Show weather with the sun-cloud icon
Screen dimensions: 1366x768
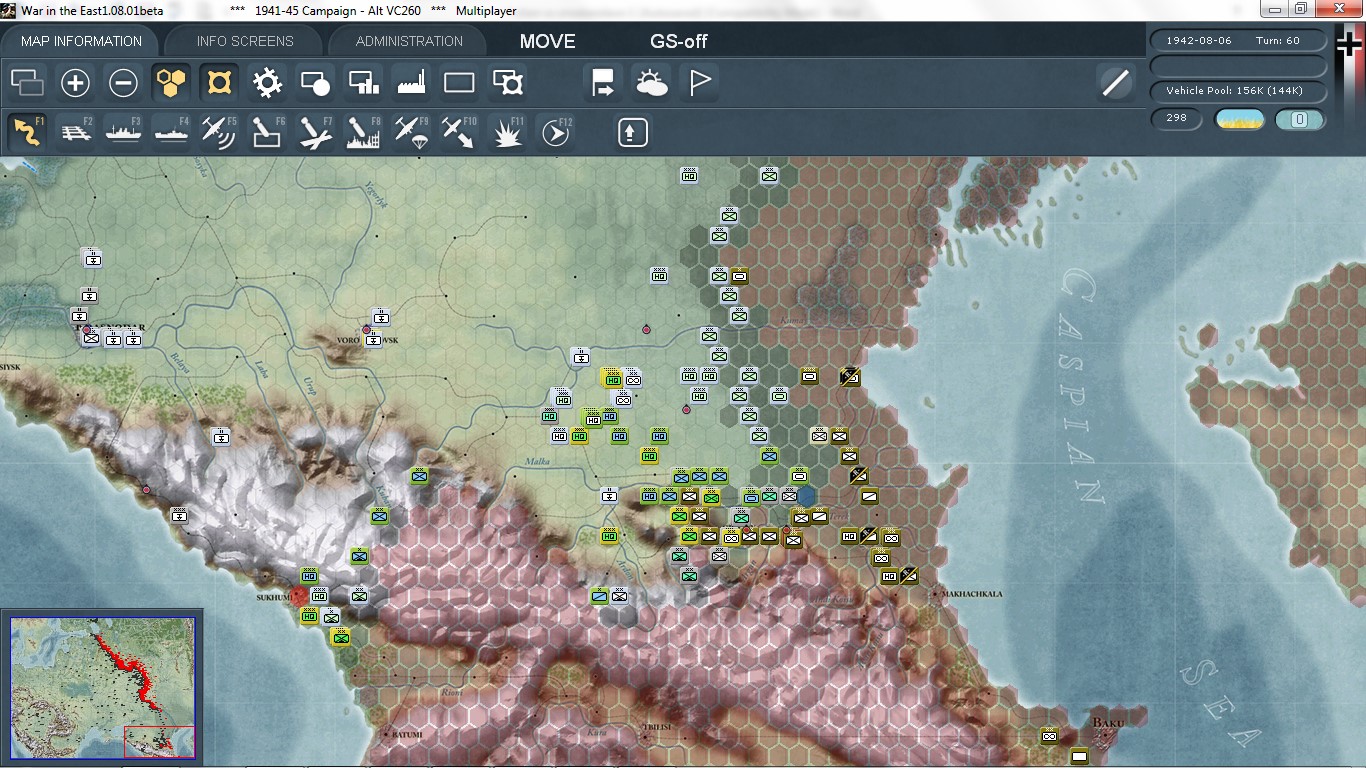pos(651,82)
